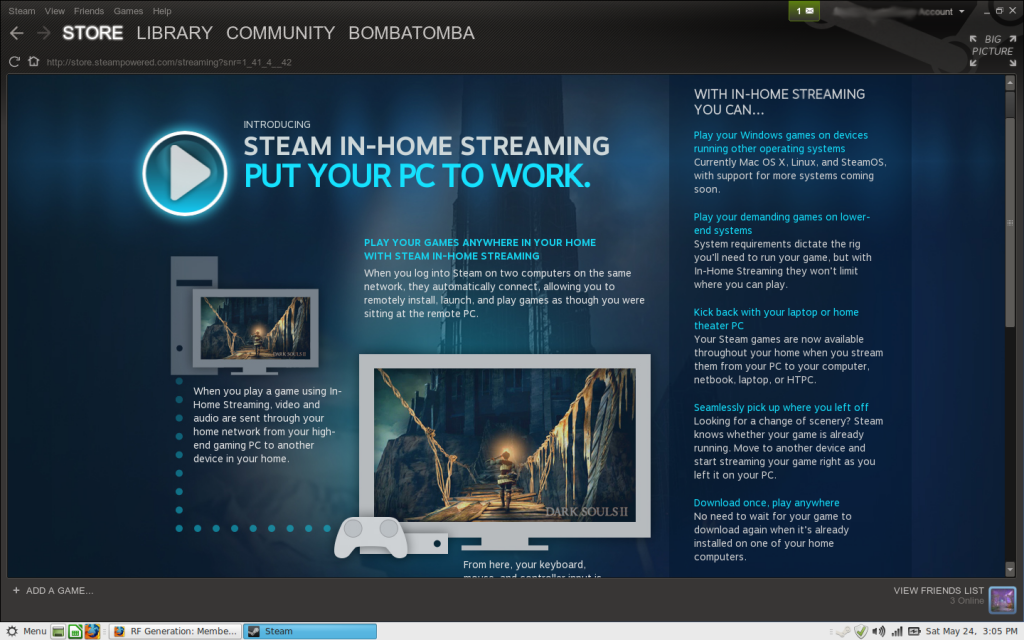
Task: Go forward with the right arrow button
Action: coord(43,33)
